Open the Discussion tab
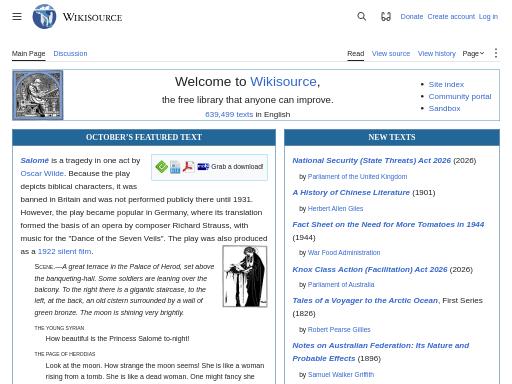The height and width of the screenshot is (384, 512). pos(70,54)
